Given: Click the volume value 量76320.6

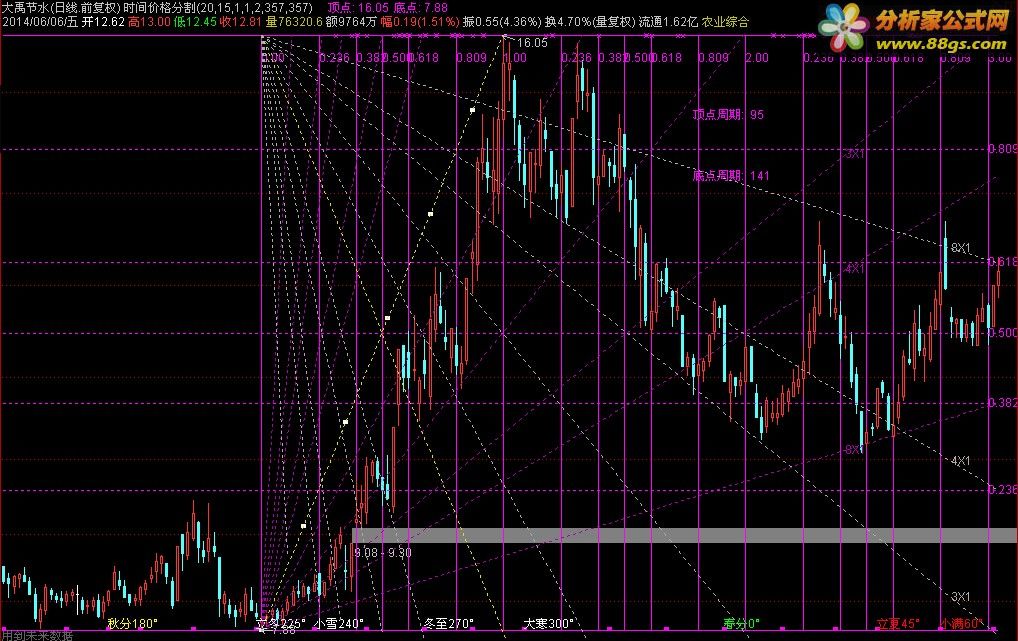Looking at the screenshot, I should [x=293, y=22].
